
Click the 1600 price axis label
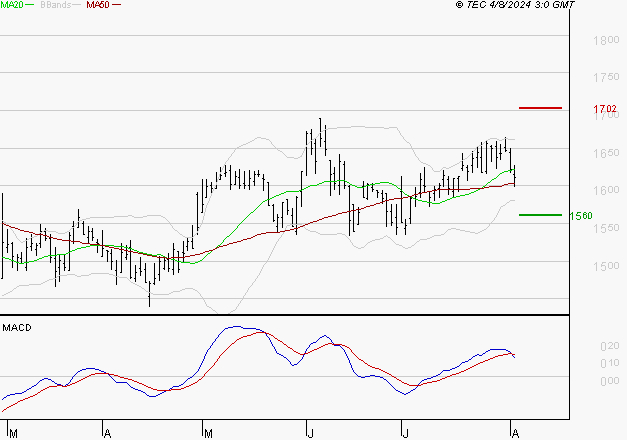[x=606, y=190]
